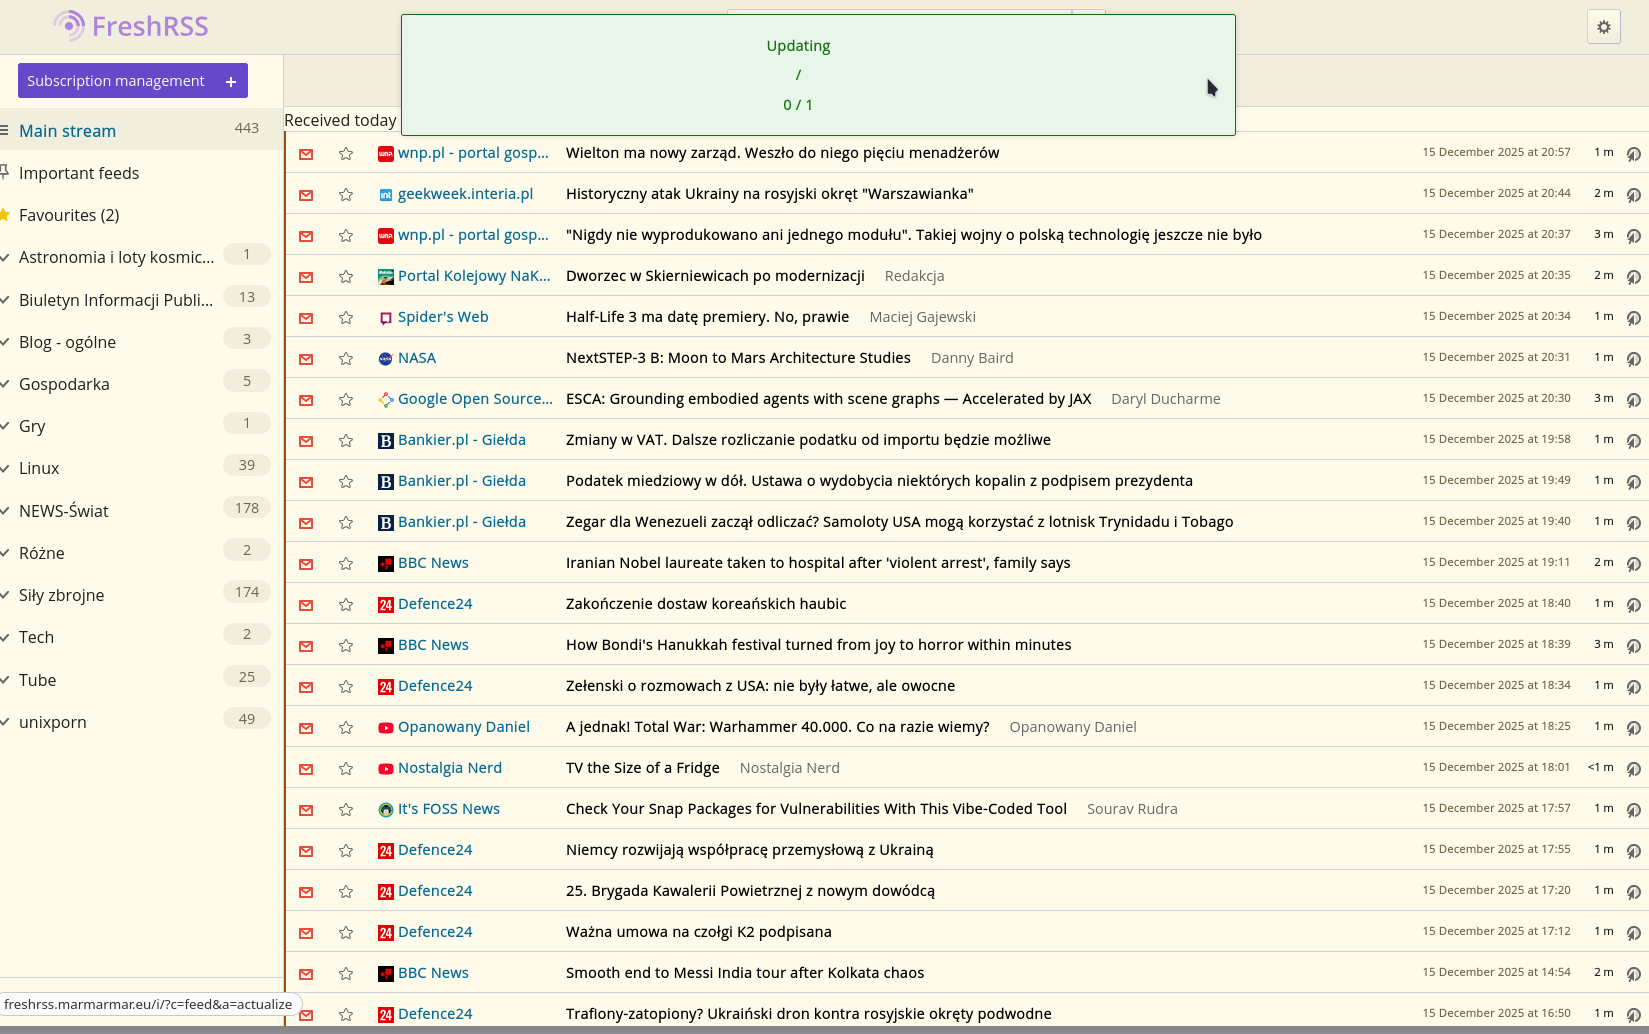1649x1034 pixels.
Task: Star the ESCA scene graphs article
Action: click(346, 399)
